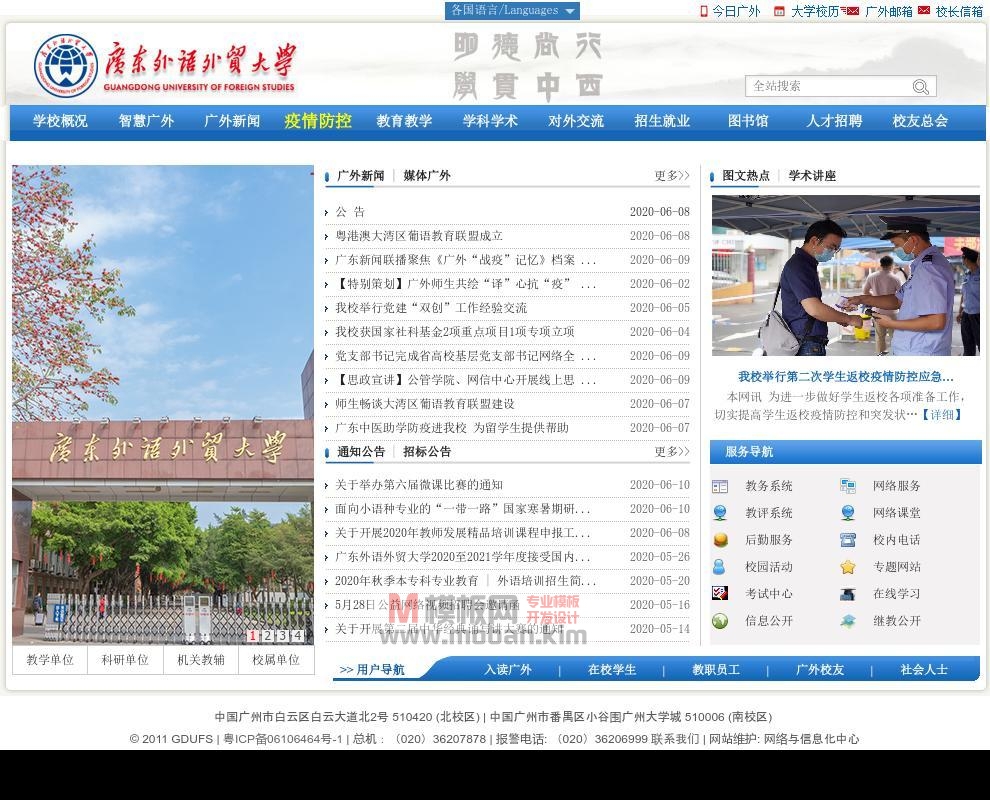The height and width of the screenshot is (800, 990).
Task: Open 教育教学 menu item
Action: [404, 121]
